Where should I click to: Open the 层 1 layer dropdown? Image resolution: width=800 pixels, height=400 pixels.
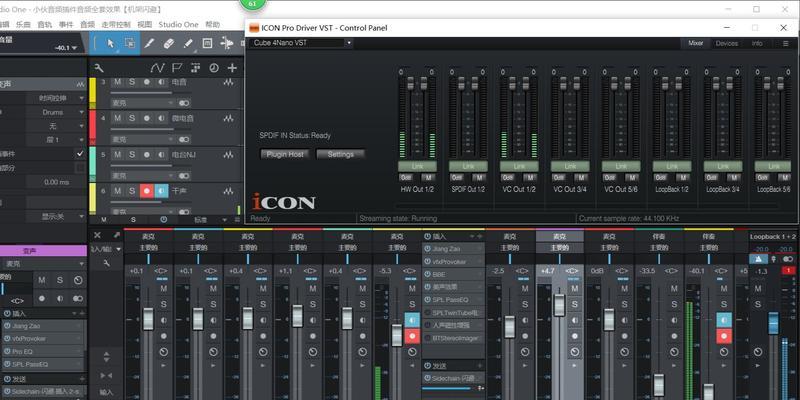(56, 140)
